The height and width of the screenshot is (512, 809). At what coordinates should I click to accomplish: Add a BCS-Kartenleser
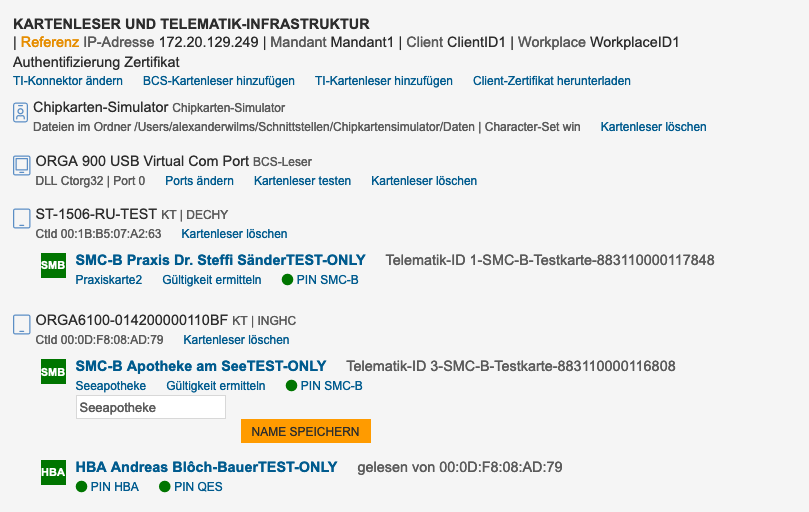[218, 81]
